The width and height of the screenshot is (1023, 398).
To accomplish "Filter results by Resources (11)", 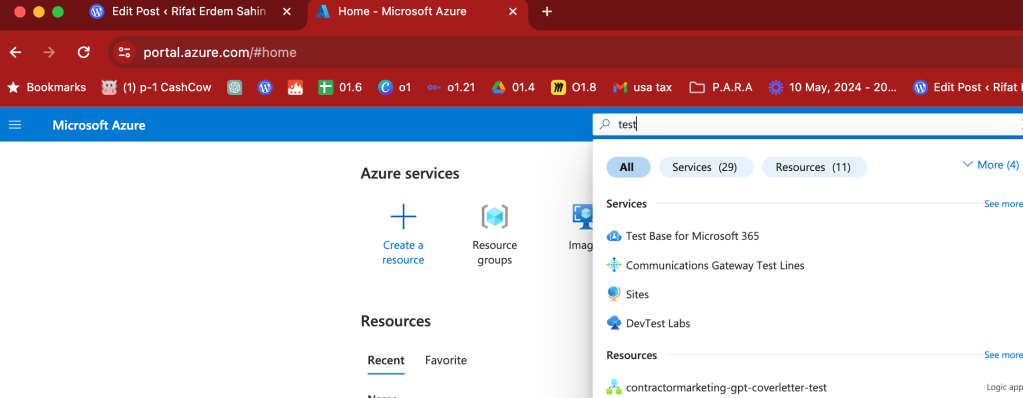I will pos(814,168).
